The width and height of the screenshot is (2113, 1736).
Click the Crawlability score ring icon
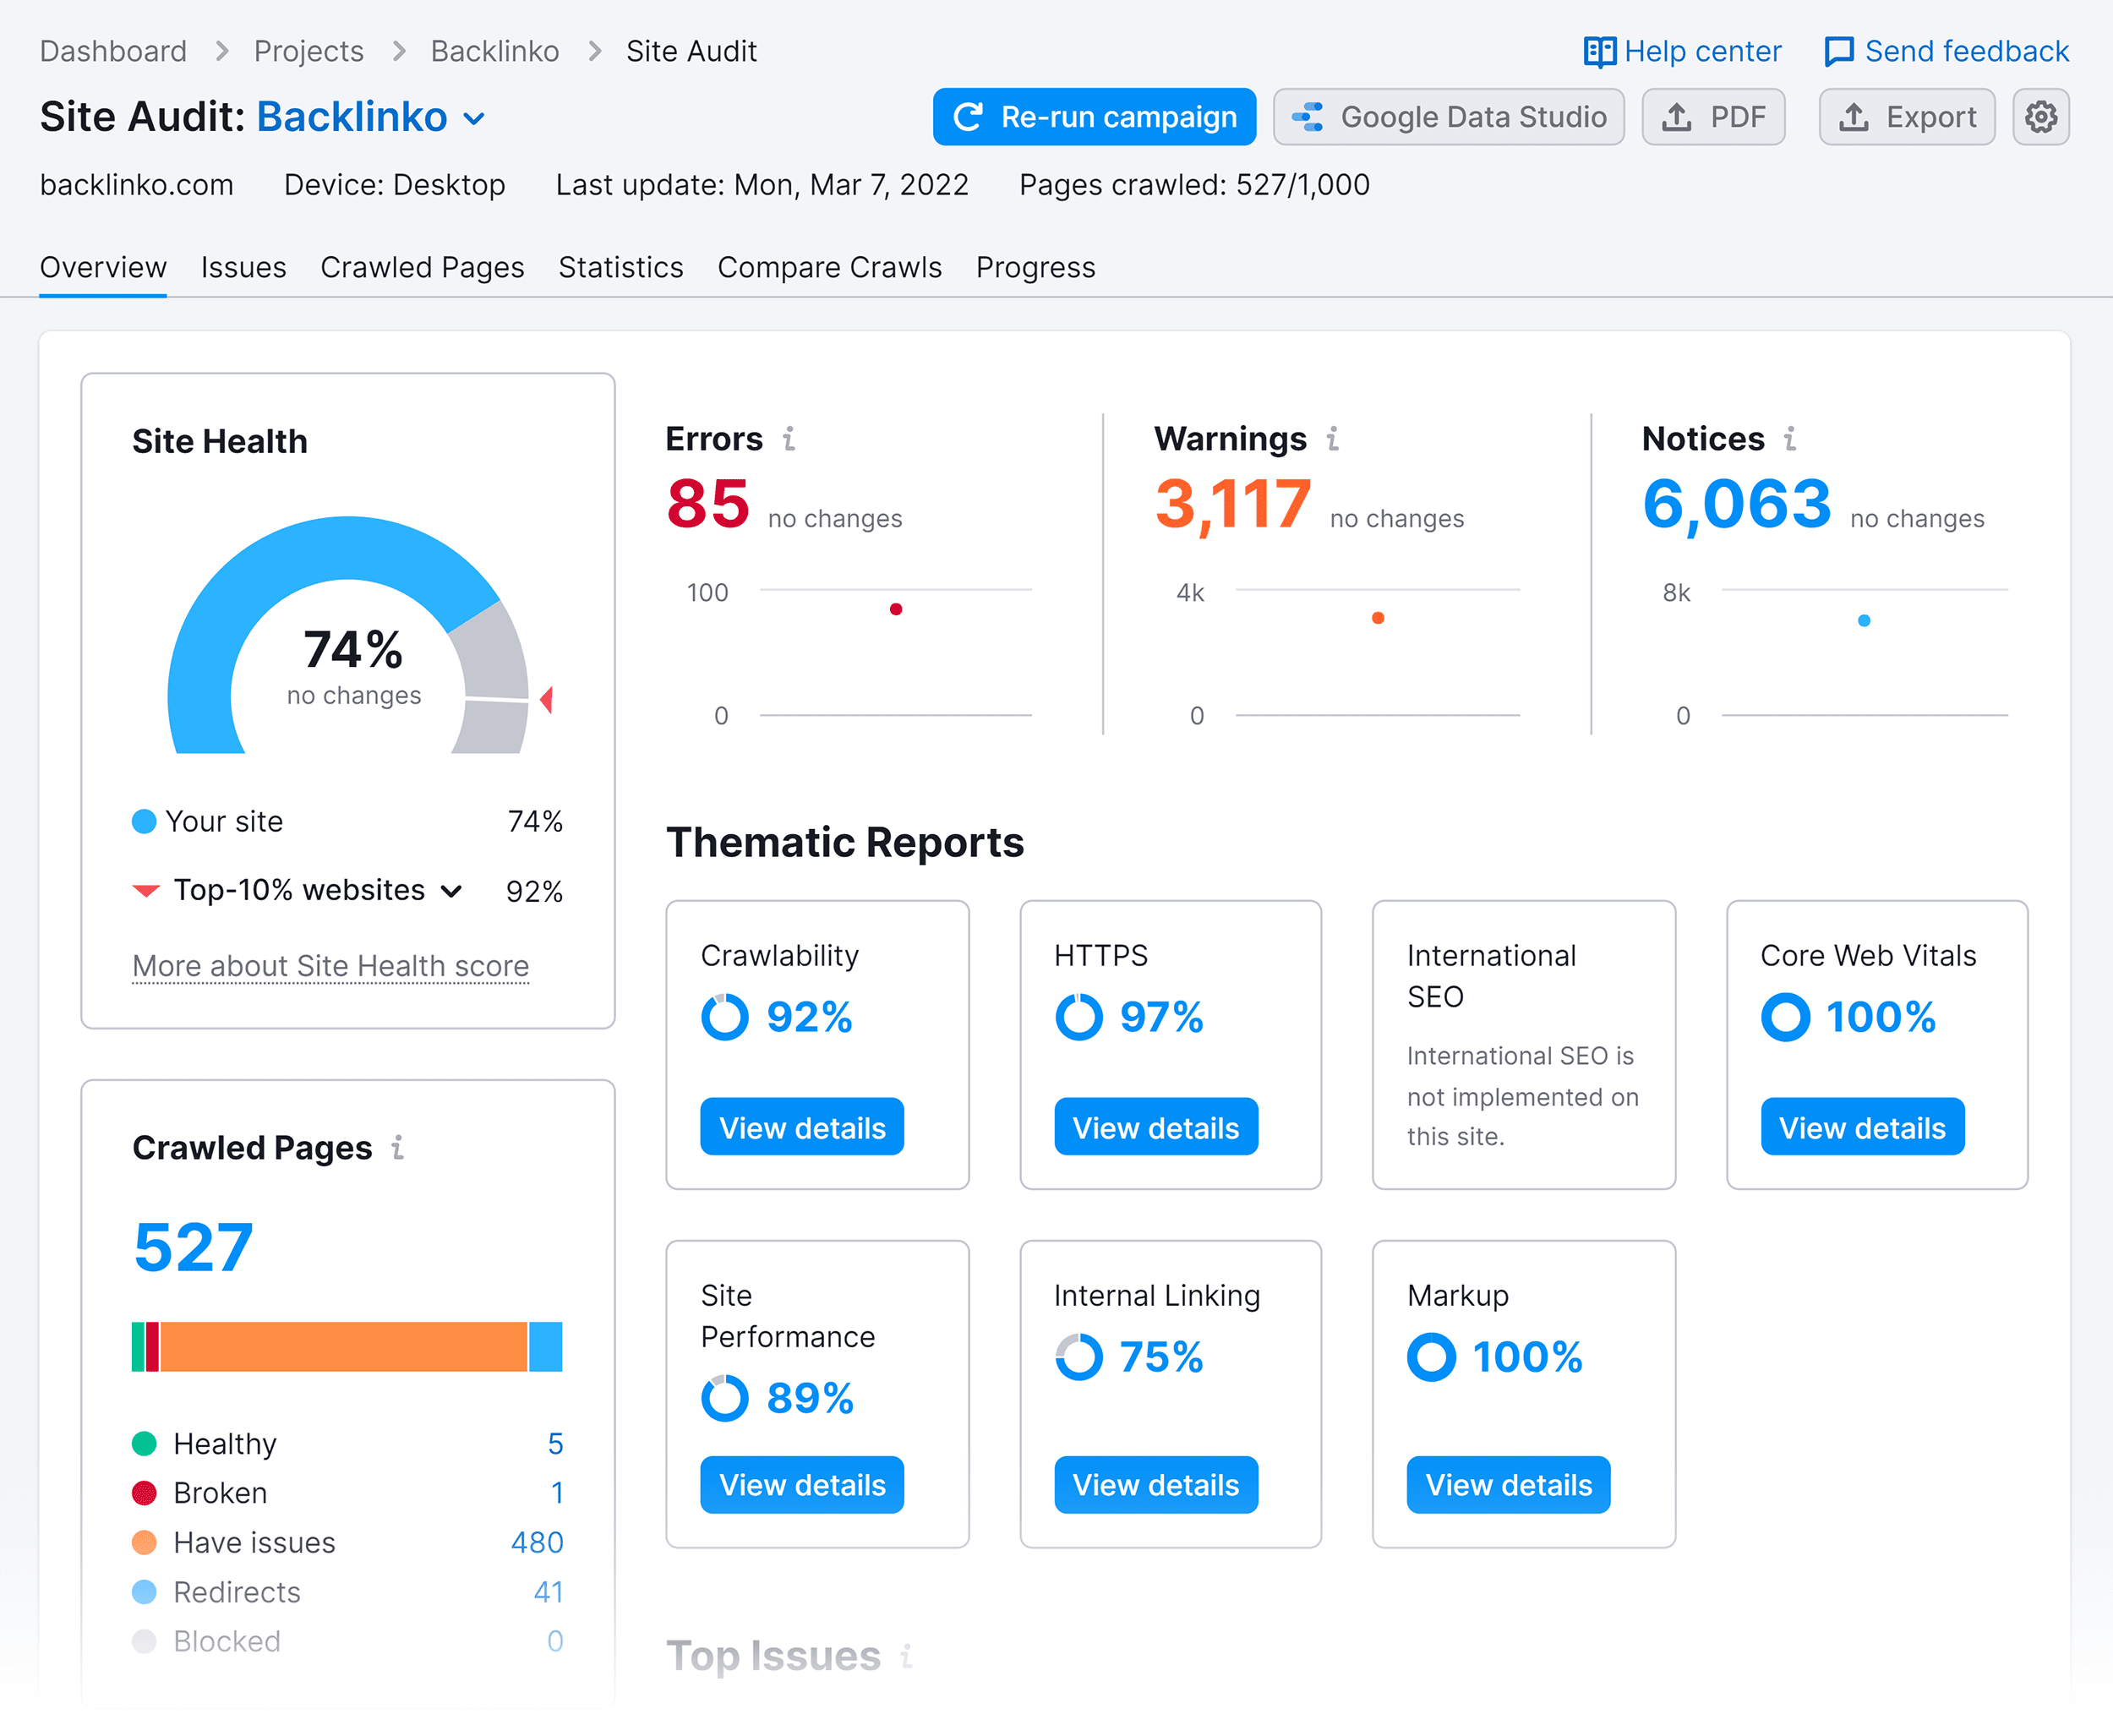tap(725, 1017)
